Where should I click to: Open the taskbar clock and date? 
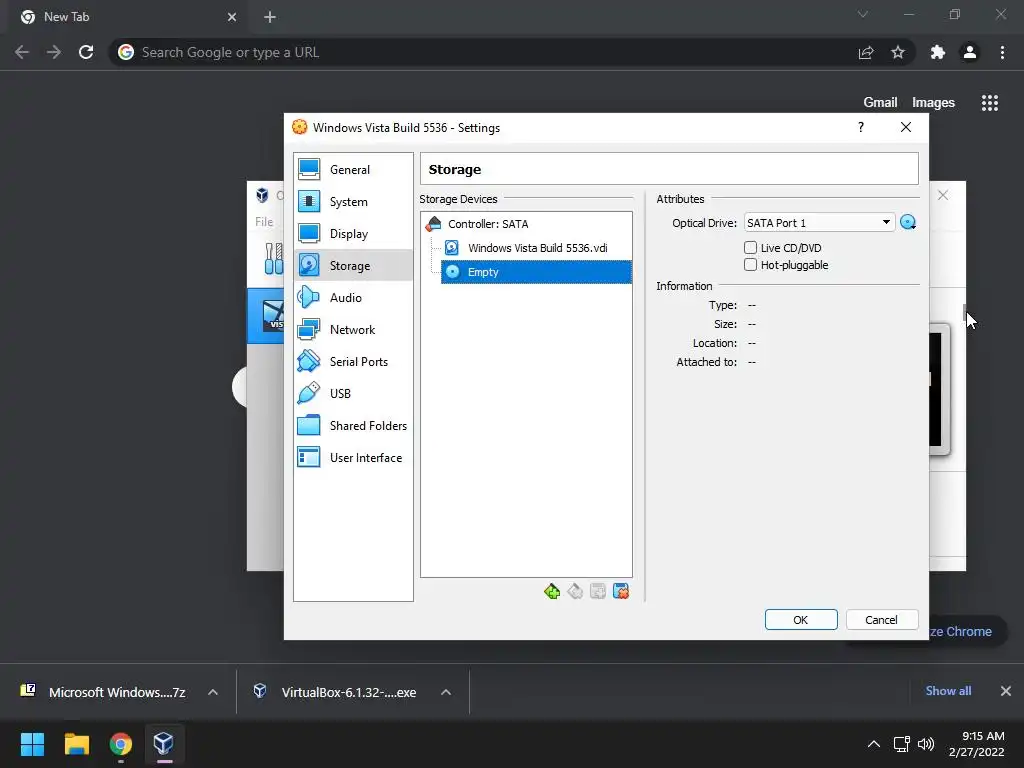click(x=976, y=744)
